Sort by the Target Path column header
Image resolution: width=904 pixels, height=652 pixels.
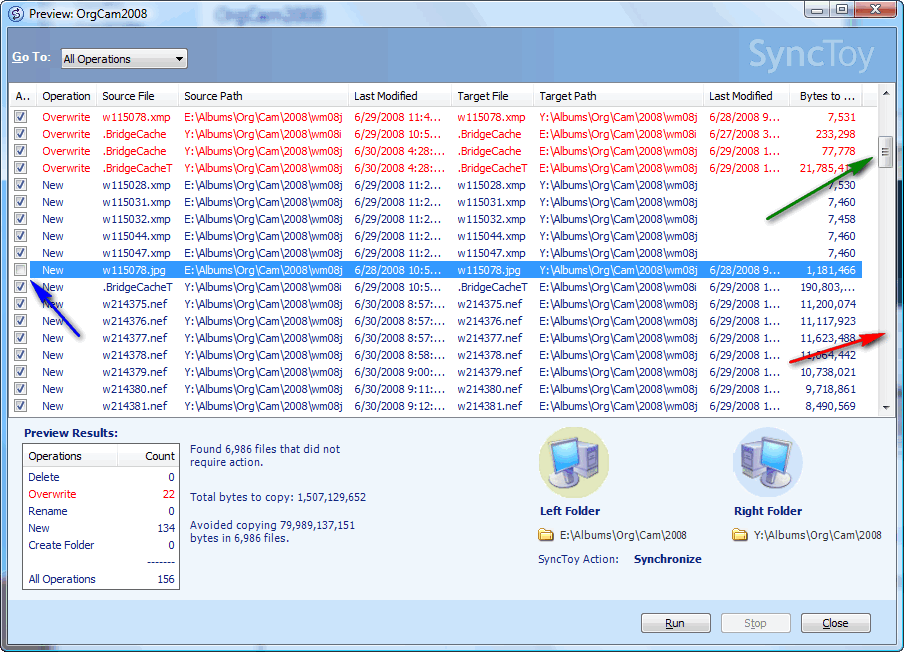click(x=618, y=96)
